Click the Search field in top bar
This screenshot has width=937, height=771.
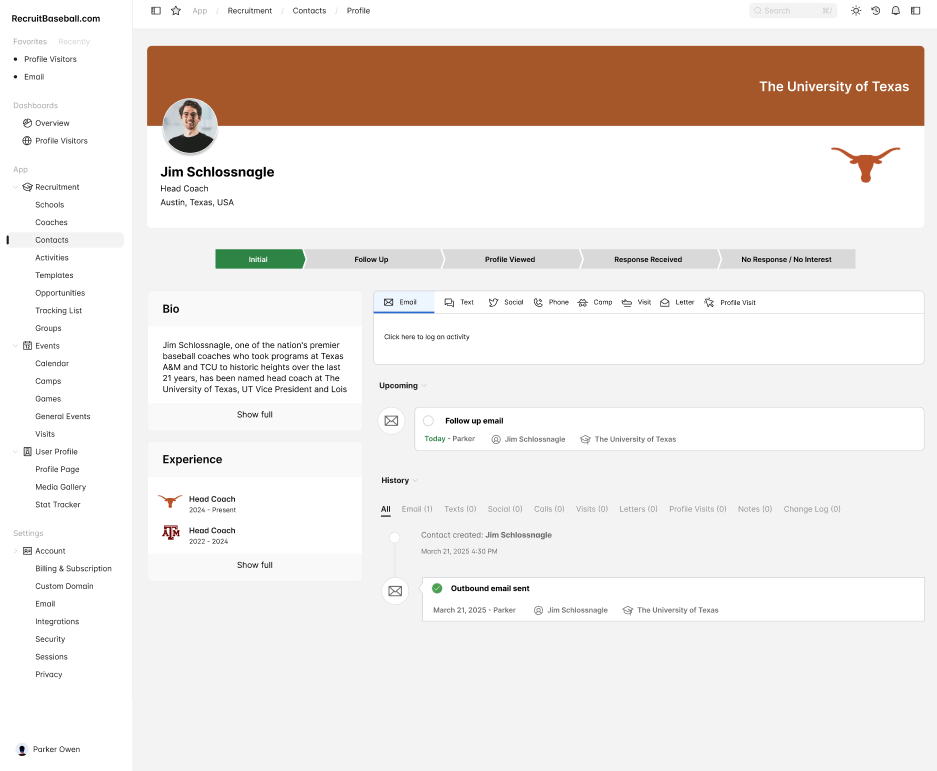792,11
